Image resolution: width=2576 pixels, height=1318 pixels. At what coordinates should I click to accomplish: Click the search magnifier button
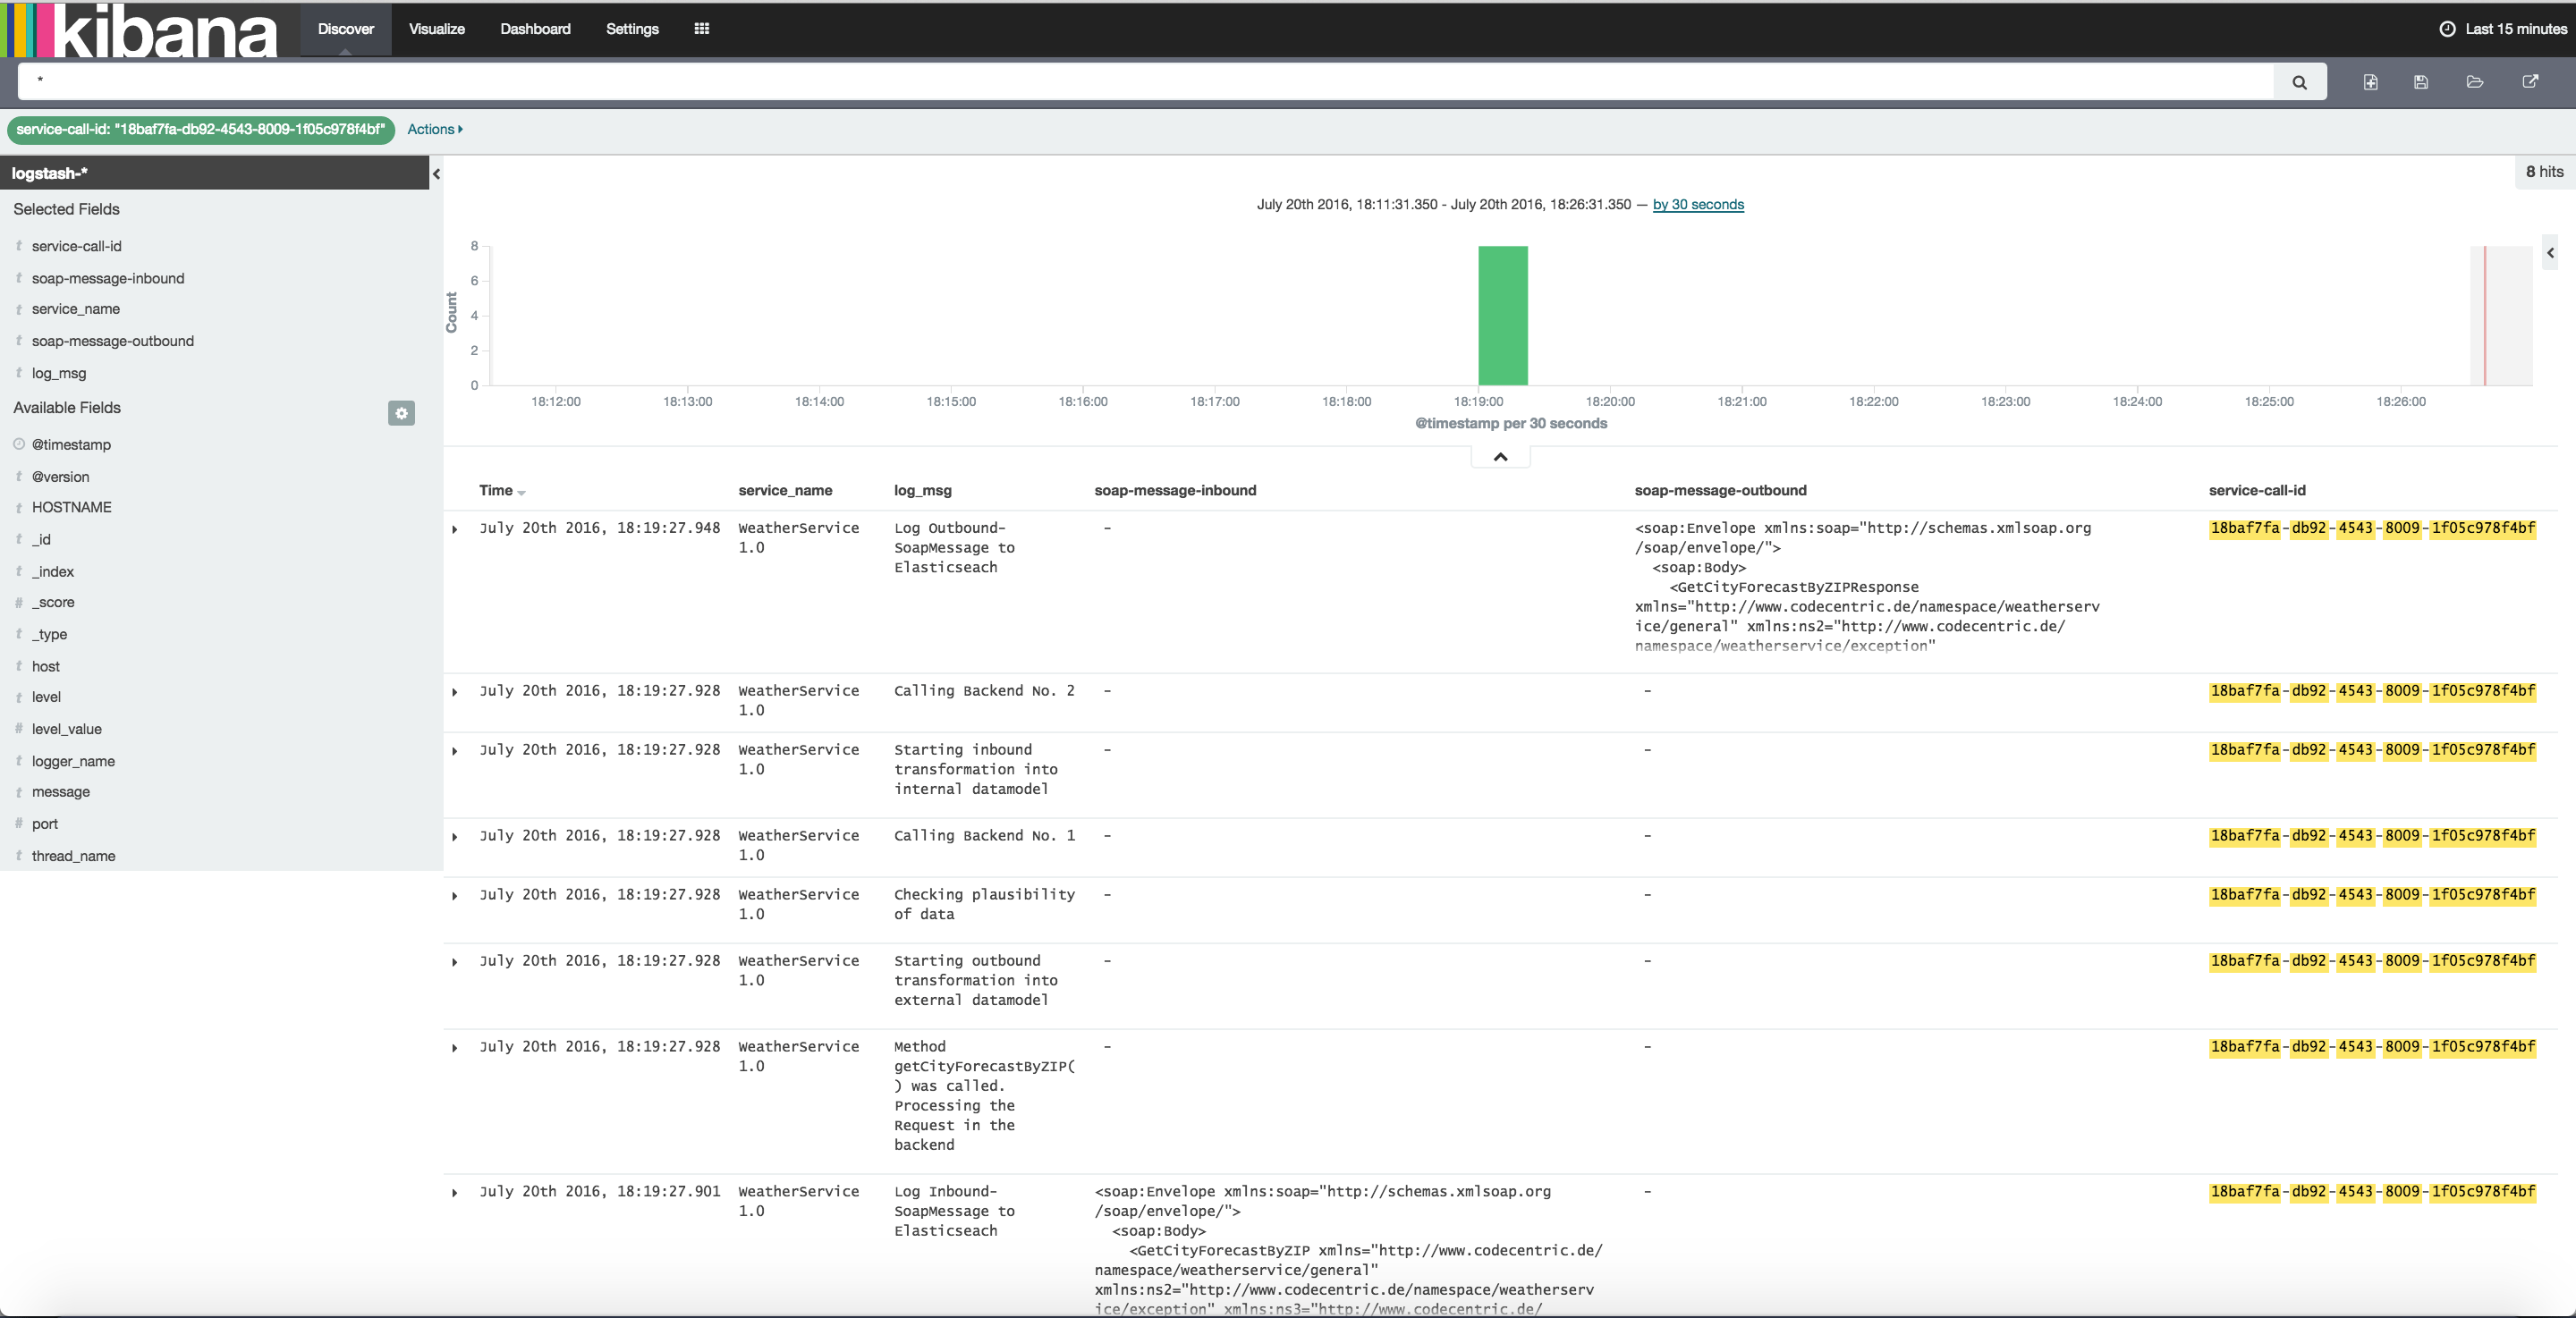(x=2299, y=82)
